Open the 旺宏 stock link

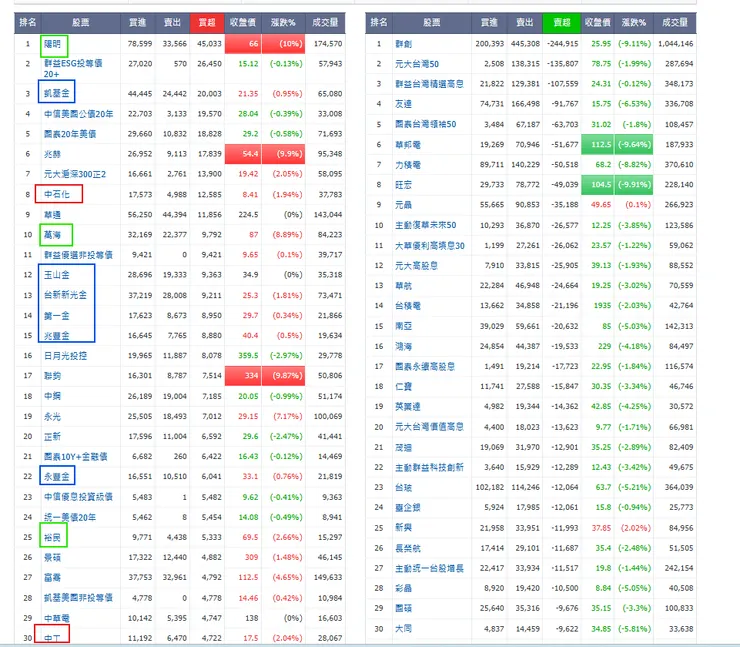coord(403,185)
